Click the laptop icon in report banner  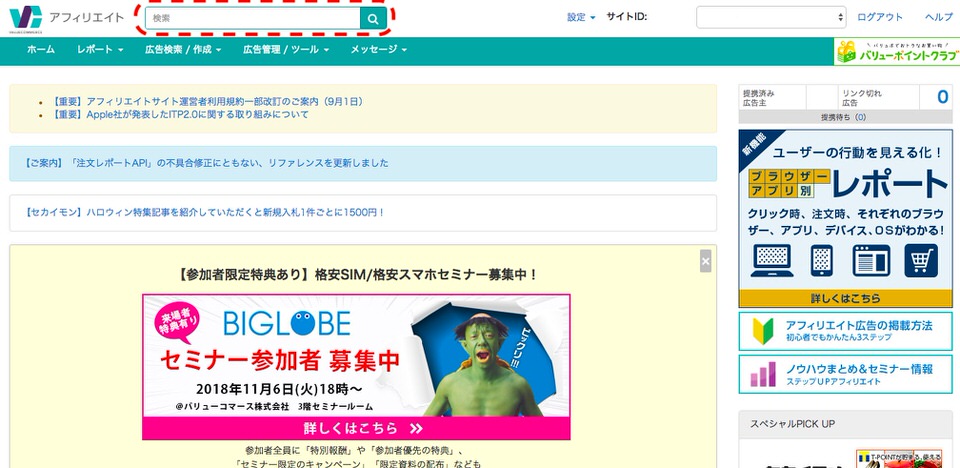(x=771, y=260)
